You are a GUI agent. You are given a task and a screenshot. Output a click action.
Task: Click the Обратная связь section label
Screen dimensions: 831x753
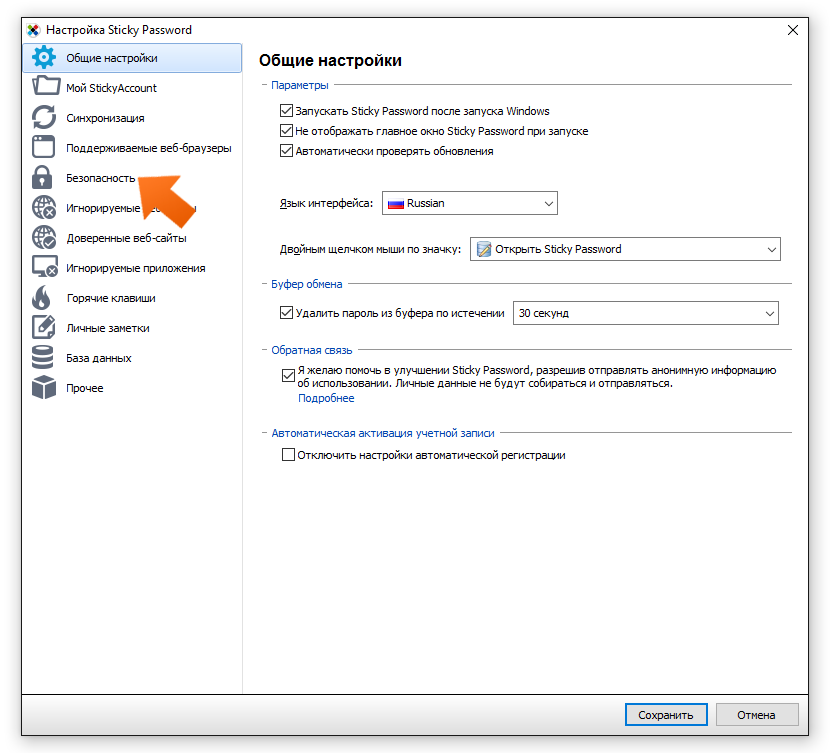pyautogui.click(x=312, y=350)
